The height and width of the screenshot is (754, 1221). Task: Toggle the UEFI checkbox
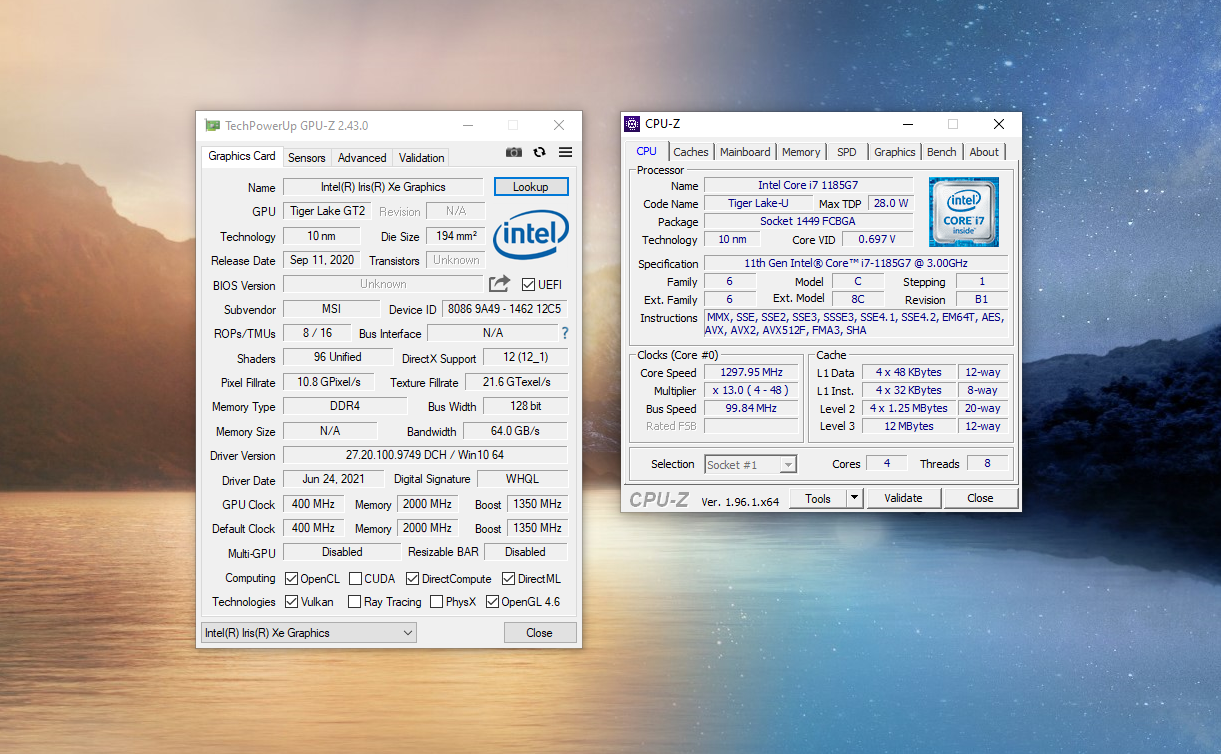coord(529,284)
